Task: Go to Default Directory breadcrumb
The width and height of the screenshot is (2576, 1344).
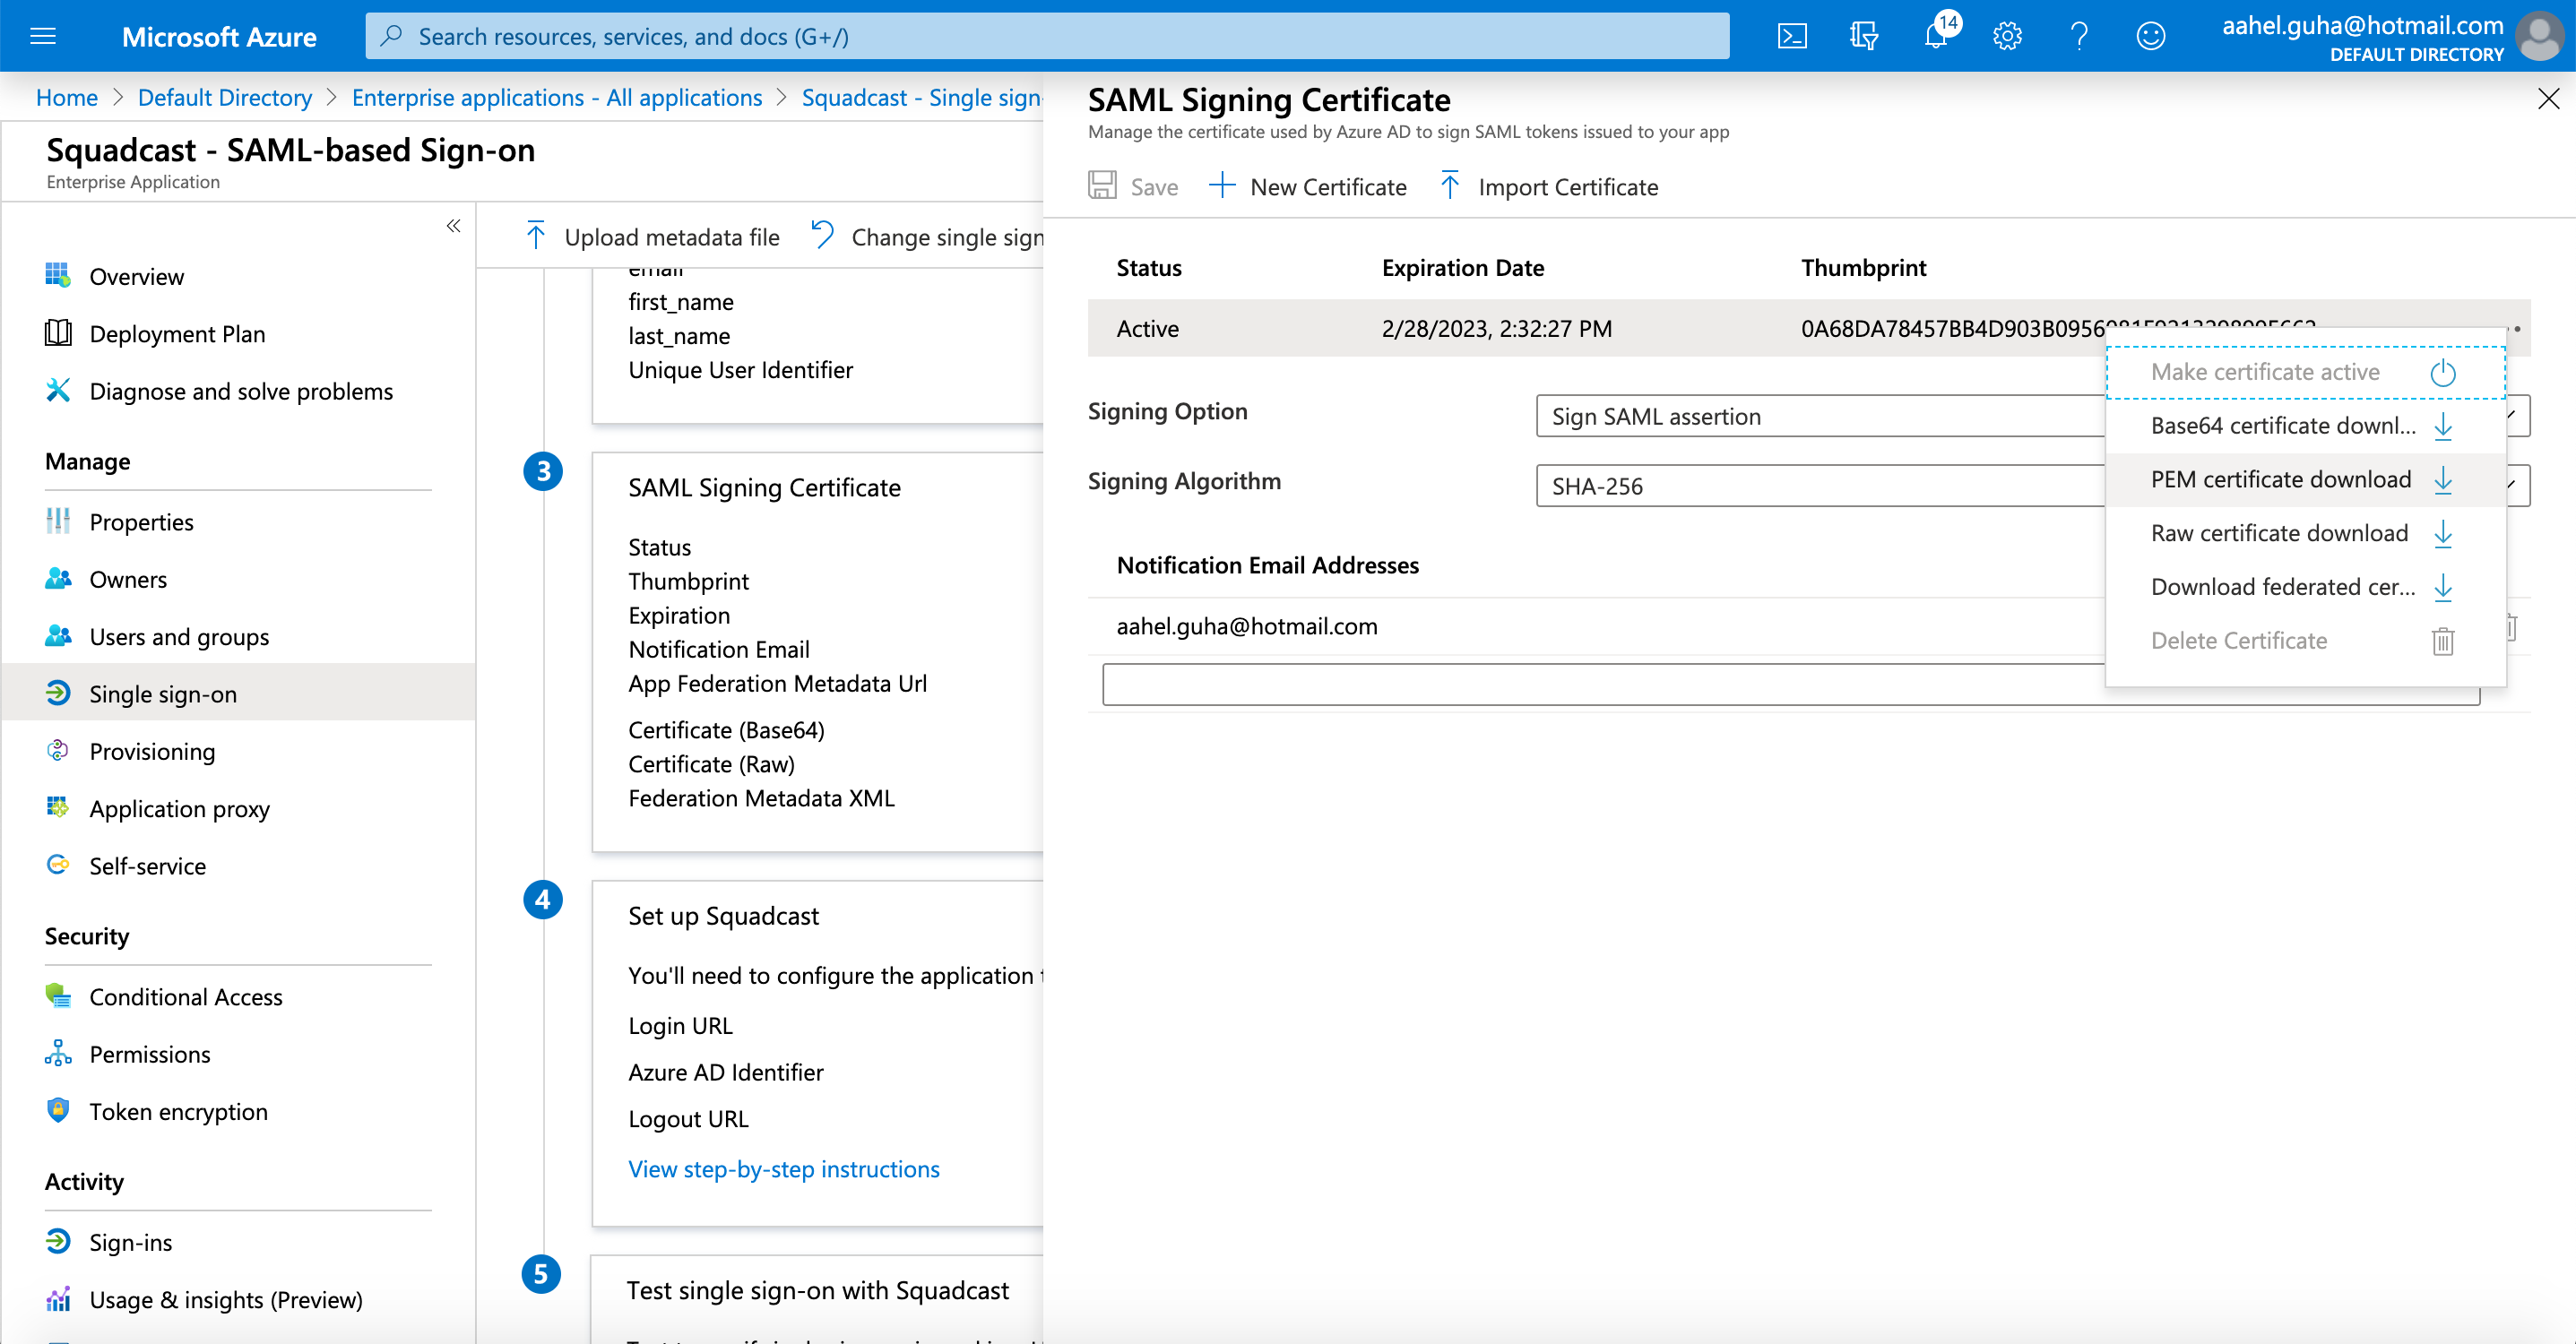Action: (224, 98)
